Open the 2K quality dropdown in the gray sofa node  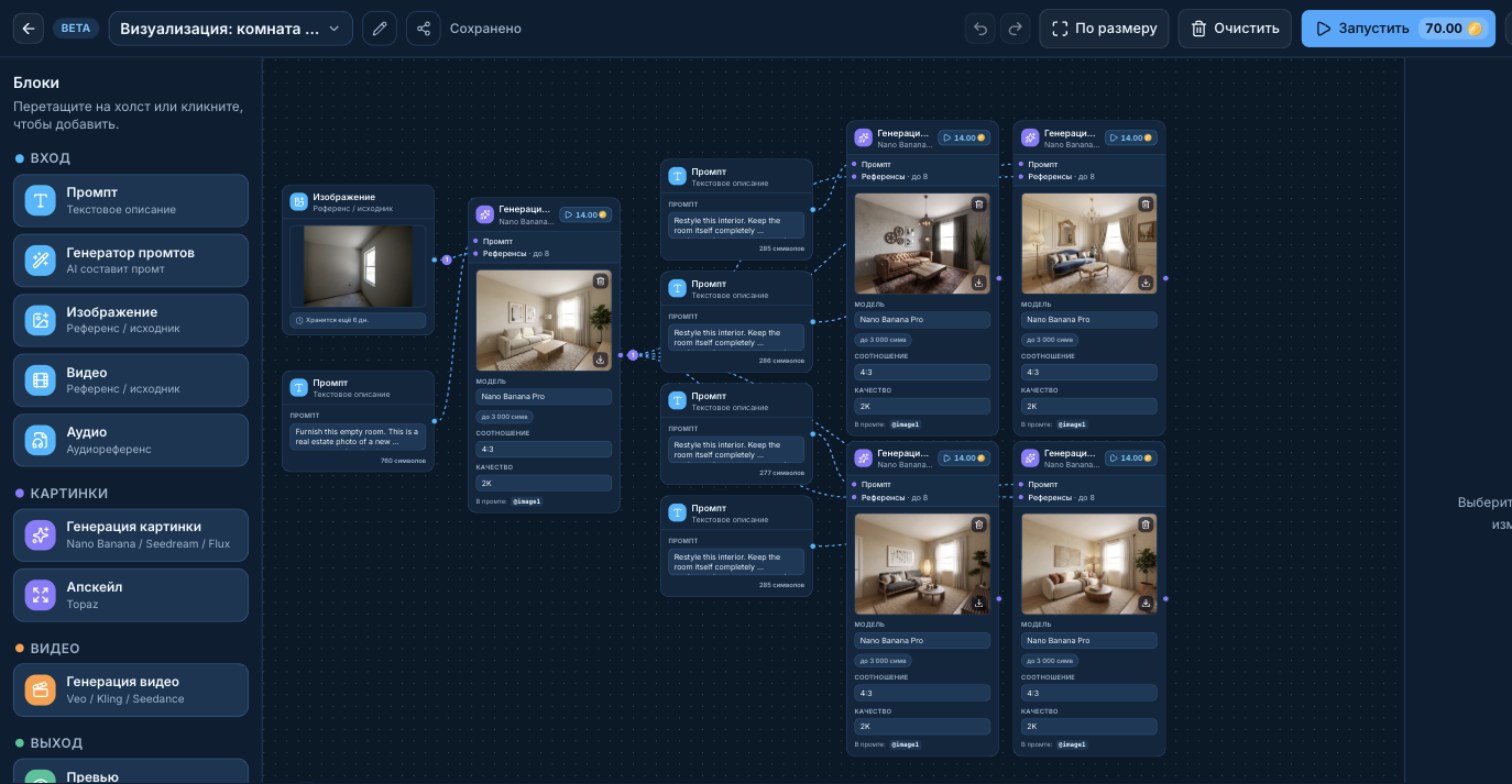click(x=922, y=727)
